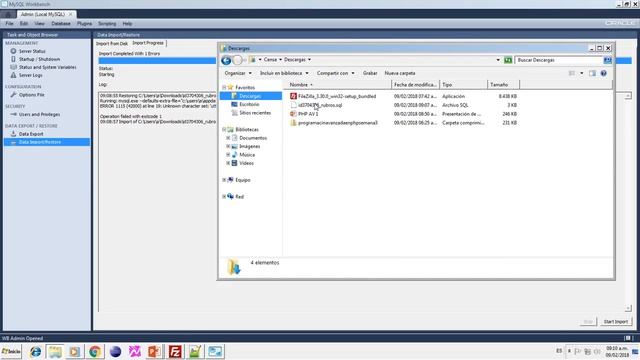Open the Workbench File menu
This screenshot has width=640, height=360.
[9, 24]
